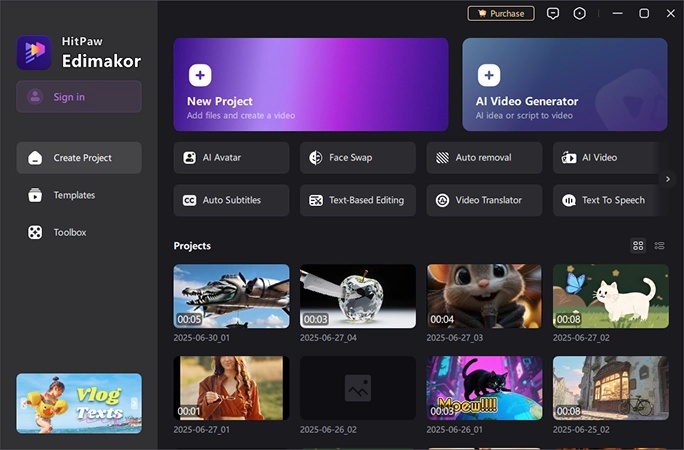Open the Auto removal tool
The width and height of the screenshot is (684, 450).
[x=484, y=157]
